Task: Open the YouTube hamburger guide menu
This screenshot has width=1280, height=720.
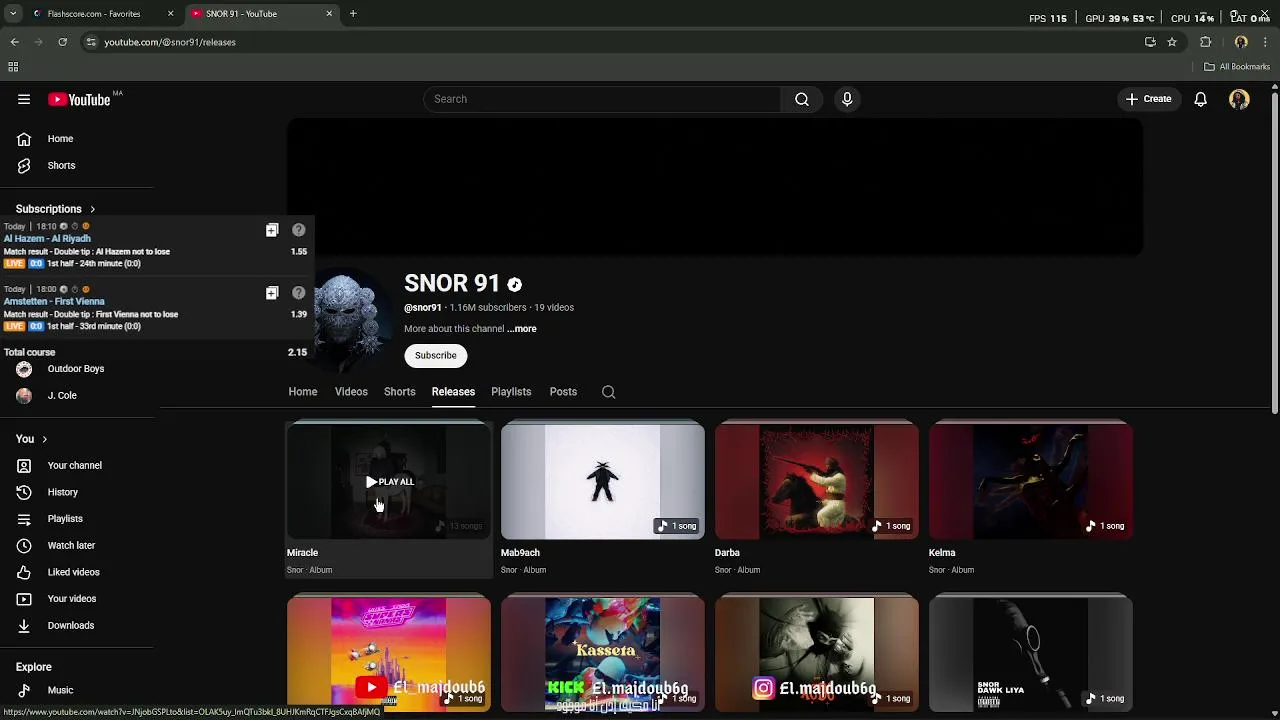Action: click(x=24, y=99)
